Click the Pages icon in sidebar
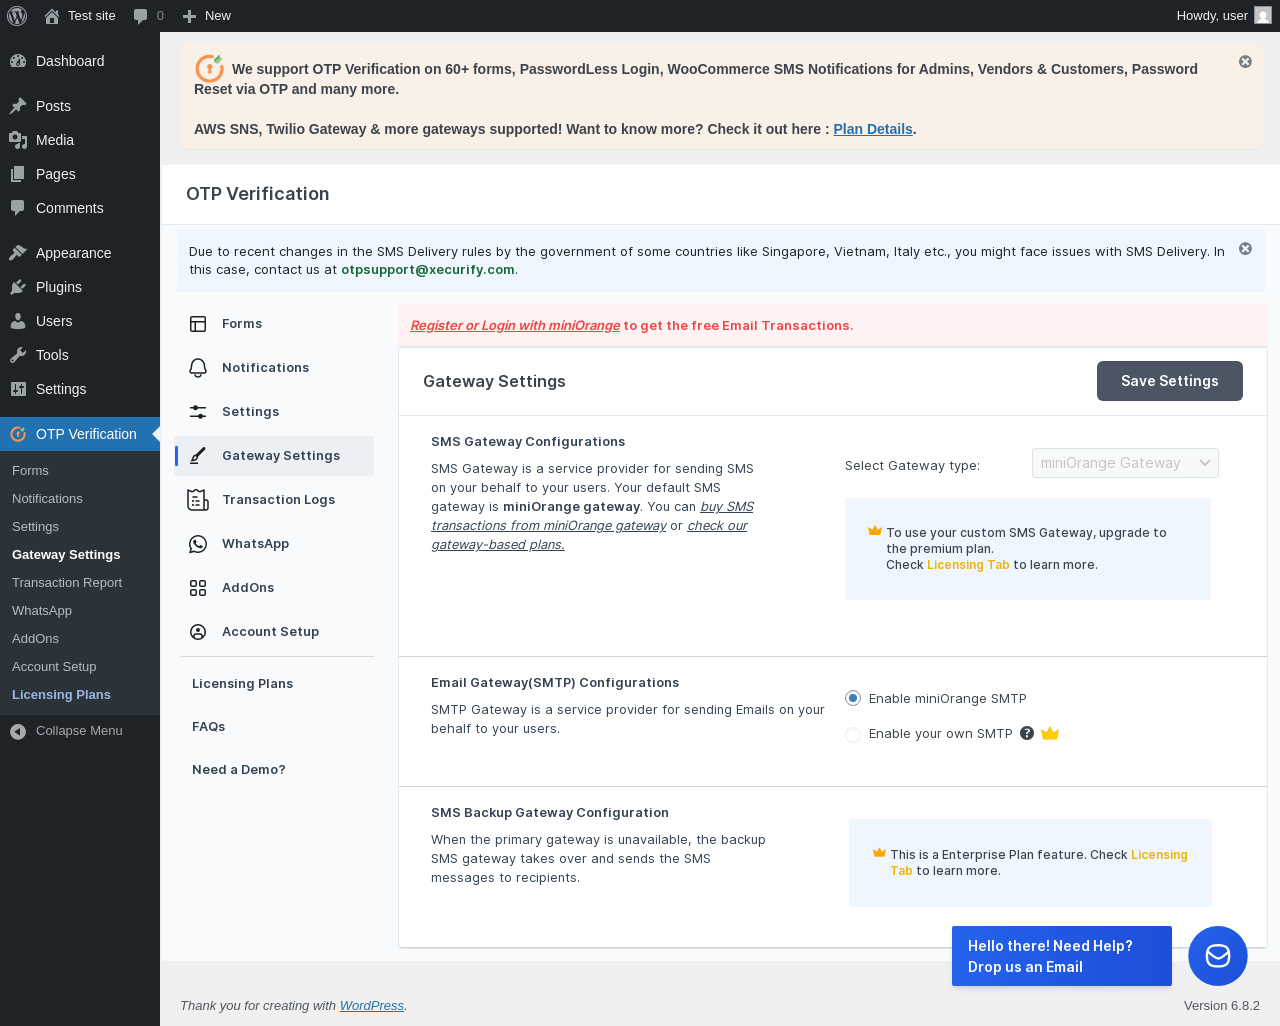Image resolution: width=1280 pixels, height=1026 pixels. [x=18, y=174]
